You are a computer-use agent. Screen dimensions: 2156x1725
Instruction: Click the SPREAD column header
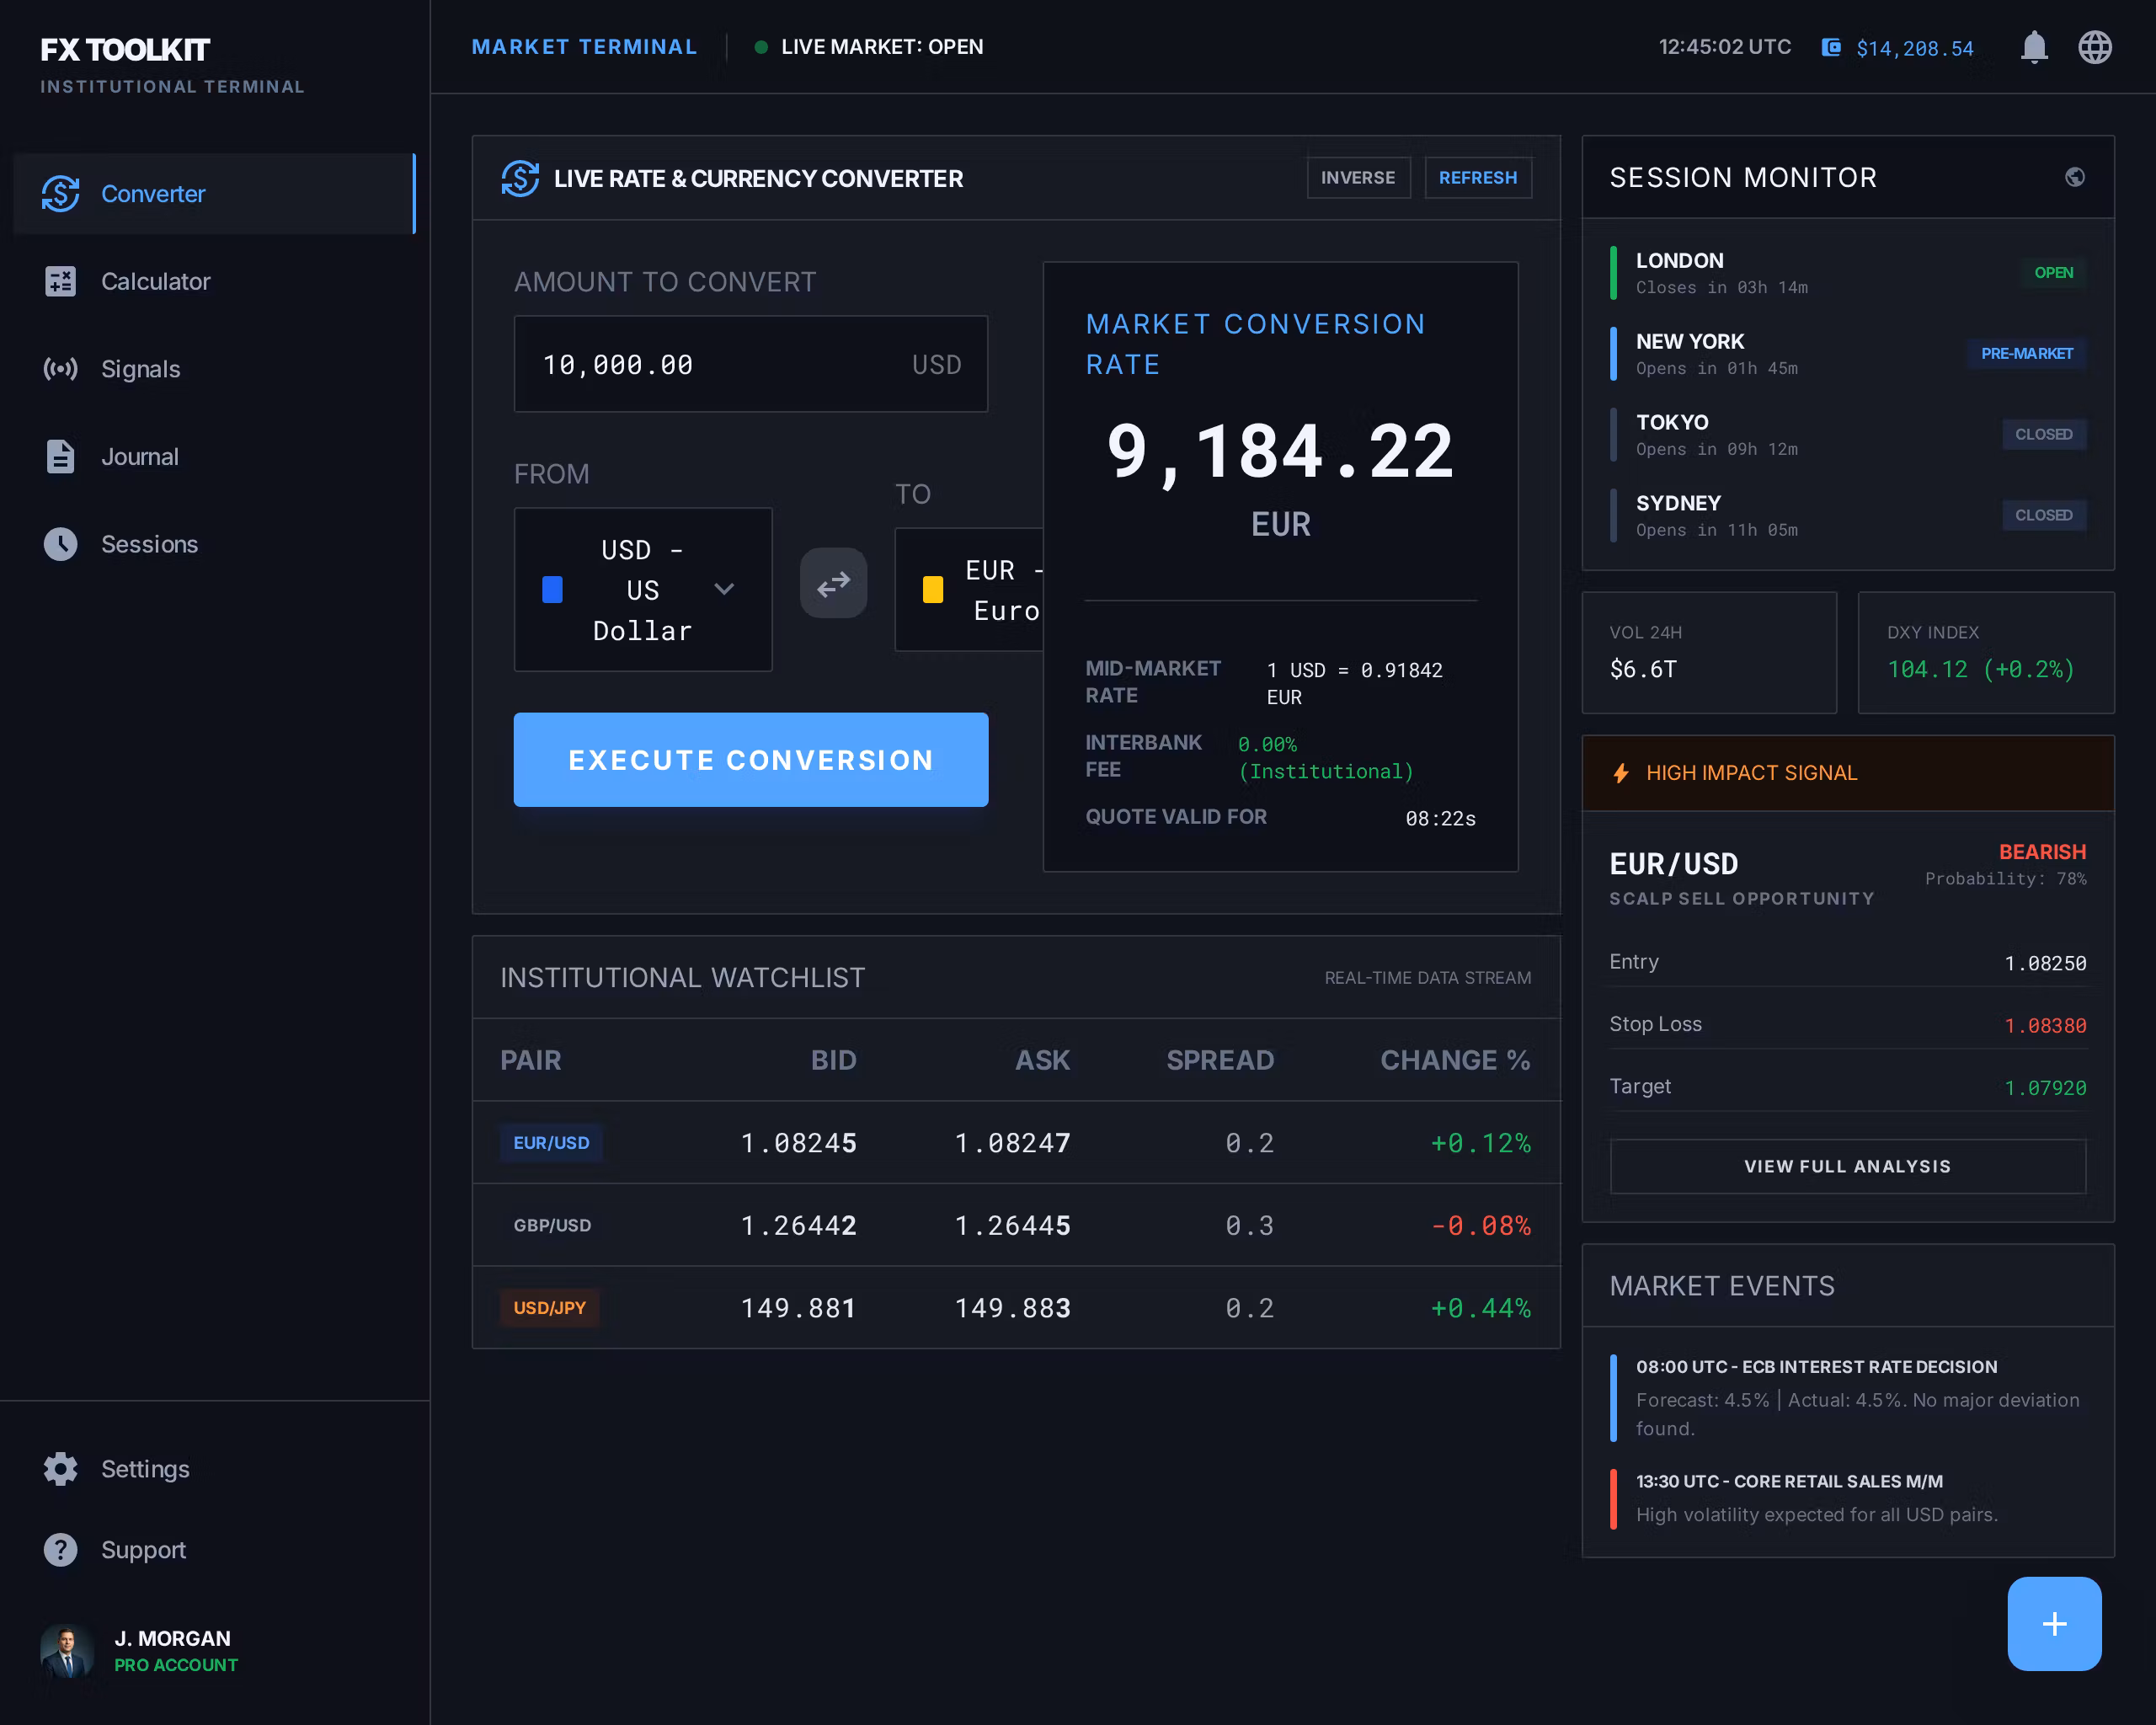[x=1220, y=1060]
